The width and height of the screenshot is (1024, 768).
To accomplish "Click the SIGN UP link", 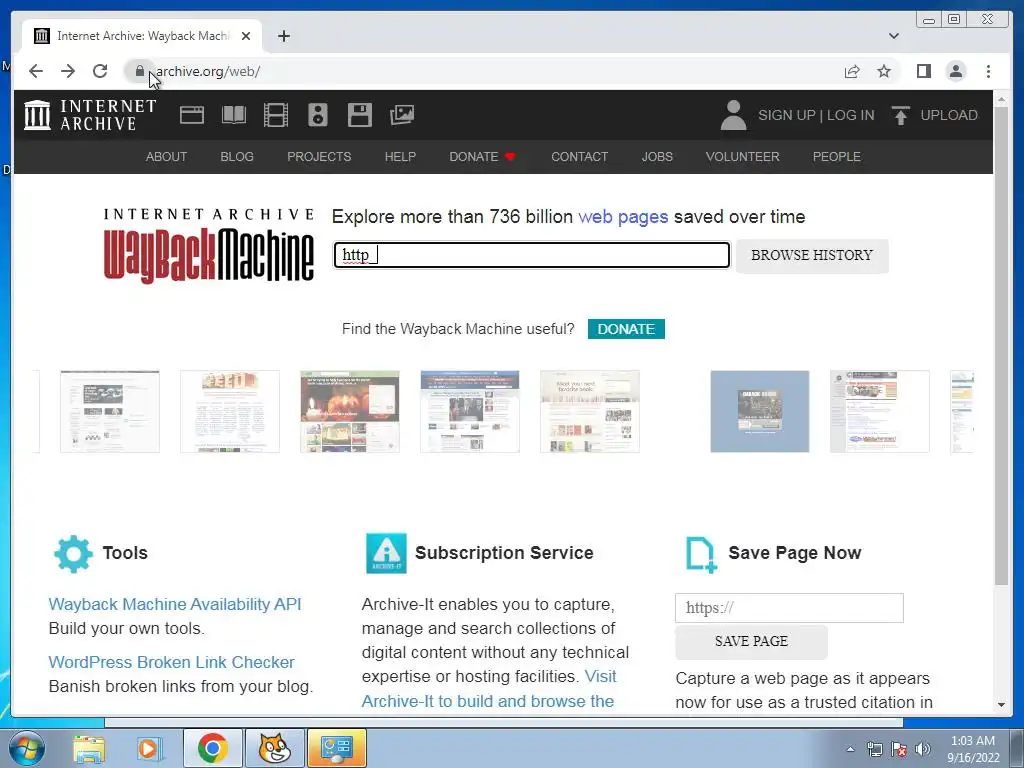I will [786, 115].
